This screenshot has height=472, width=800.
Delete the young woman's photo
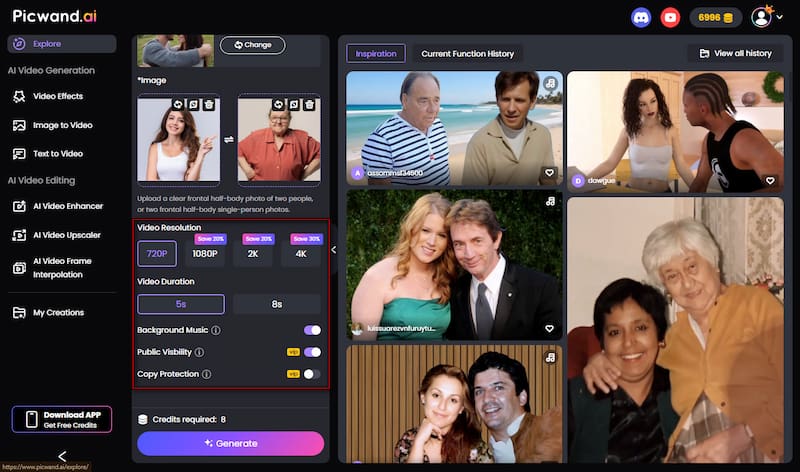209,105
